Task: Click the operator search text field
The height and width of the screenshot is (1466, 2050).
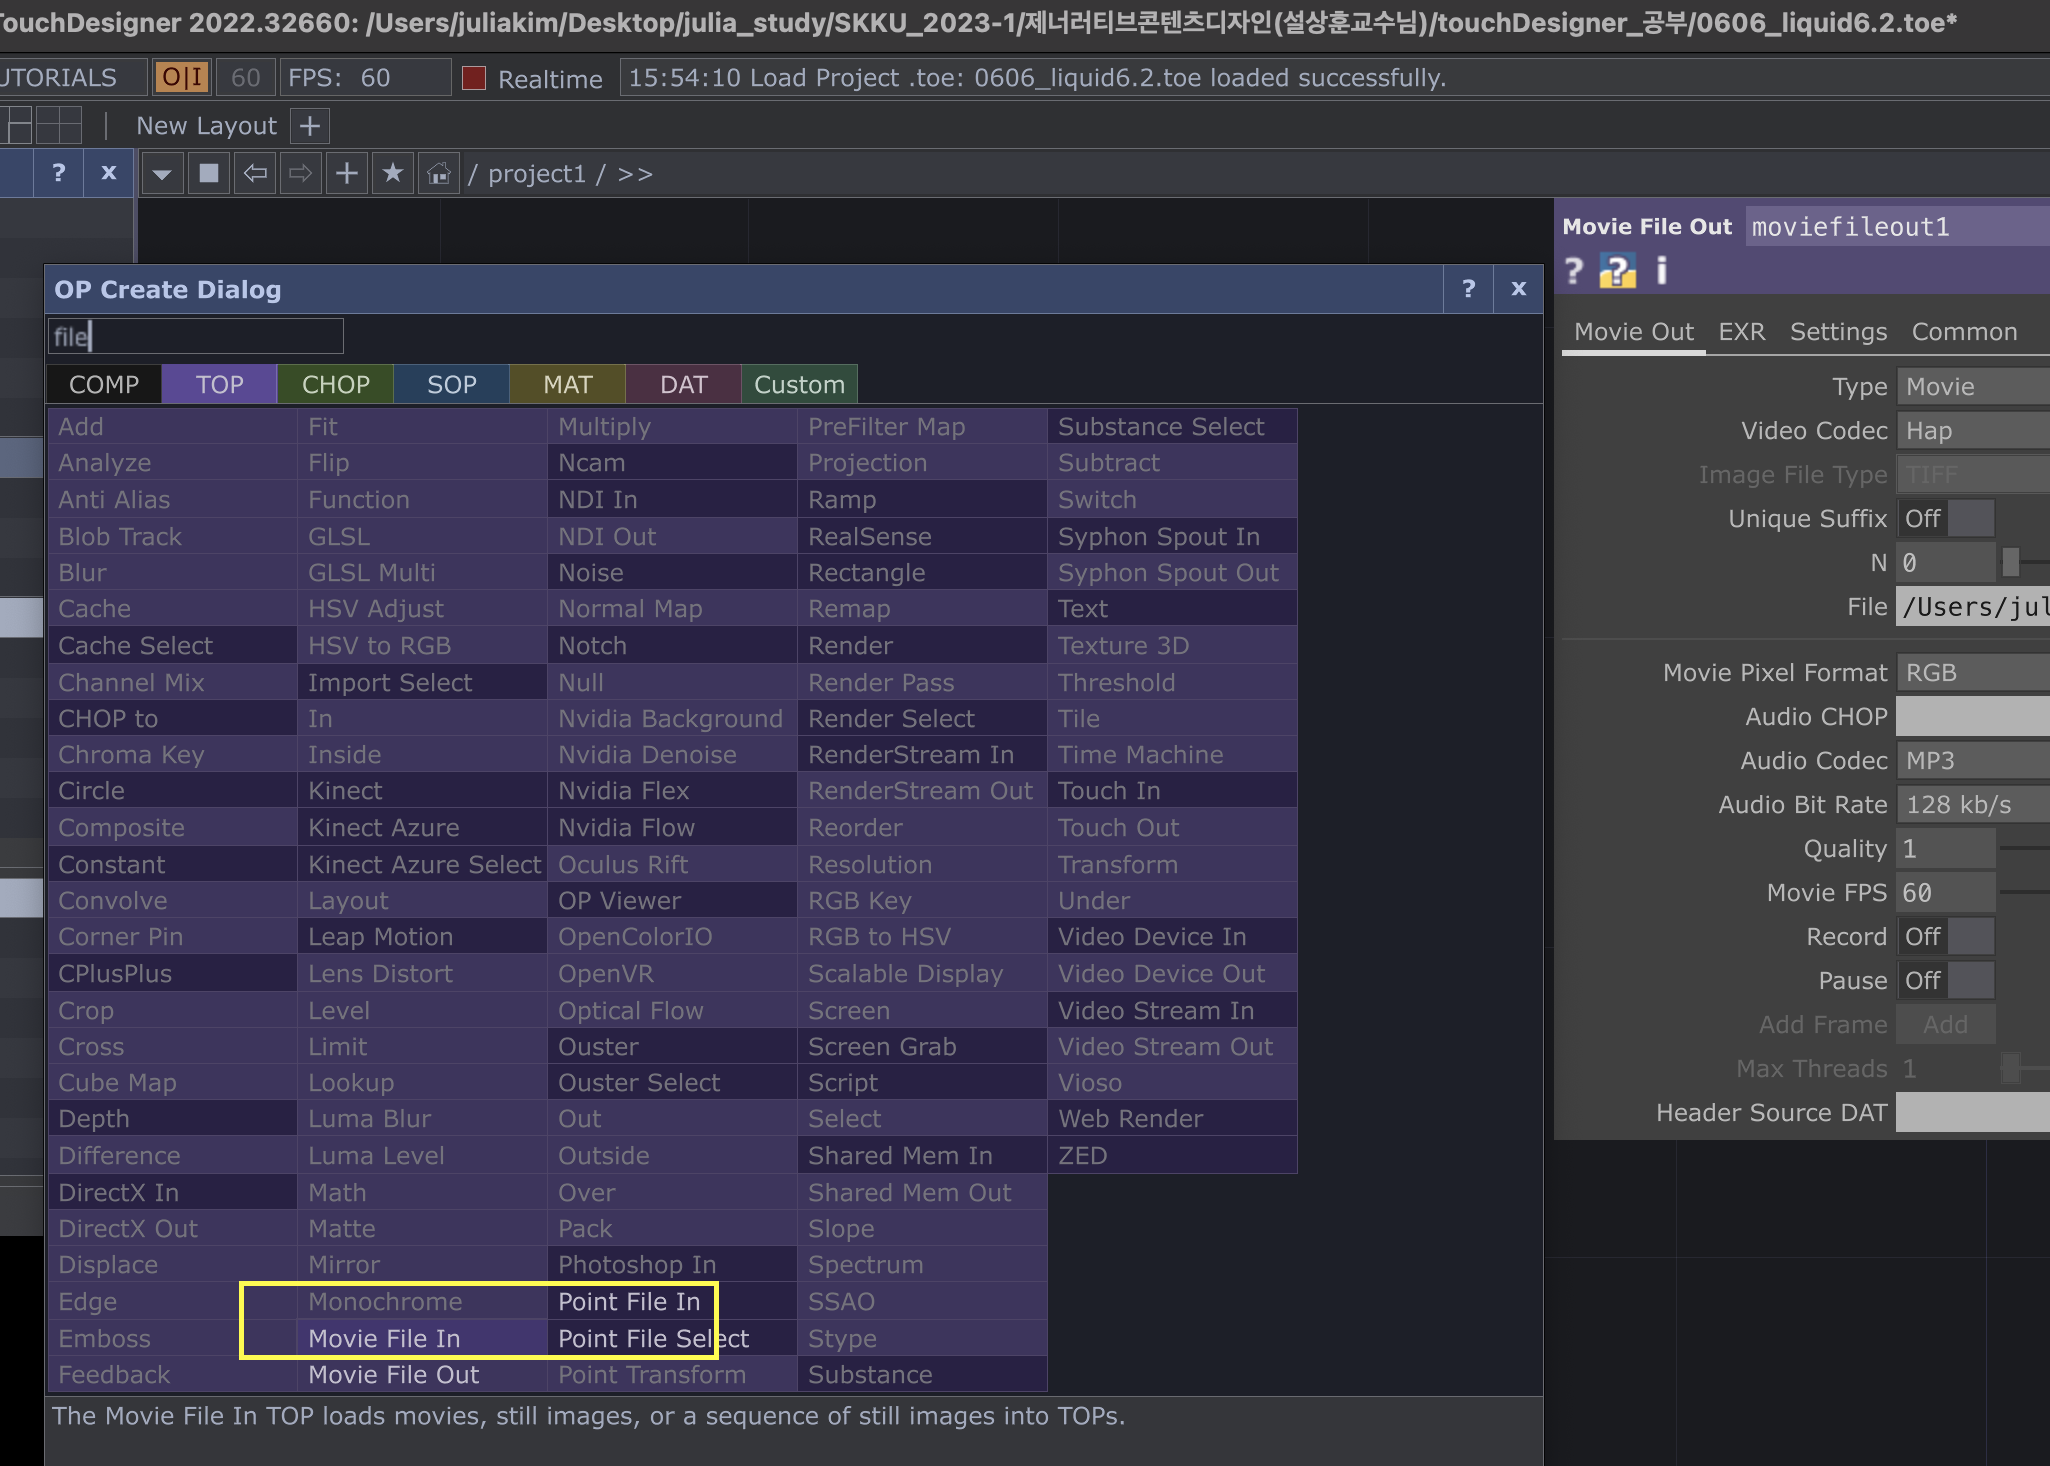Action: point(196,337)
